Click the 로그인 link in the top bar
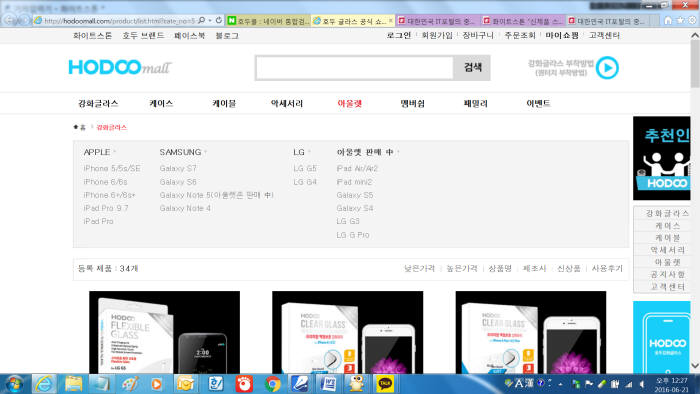 point(399,35)
